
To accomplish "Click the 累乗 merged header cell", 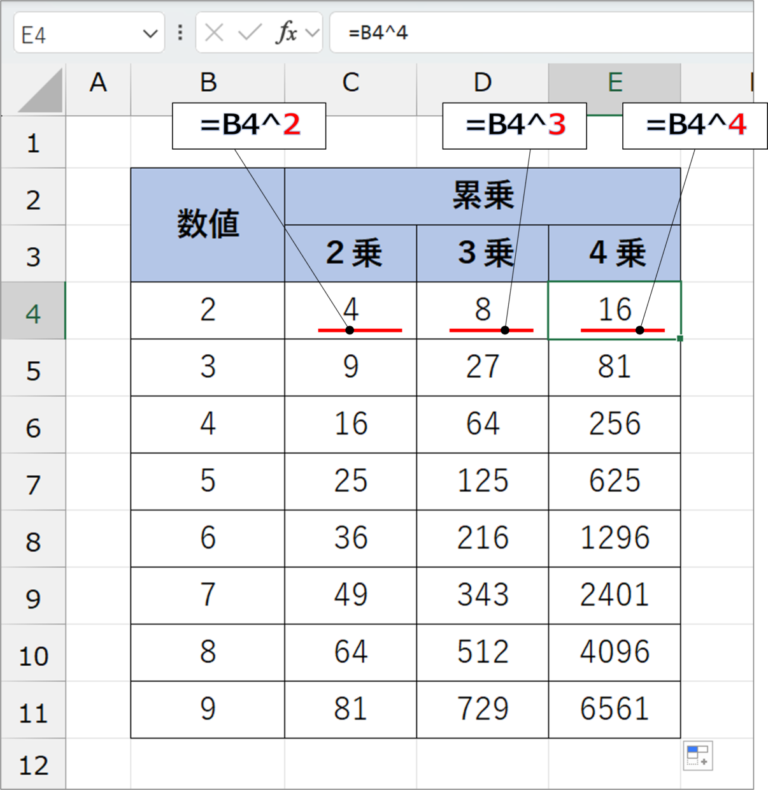I will pyautogui.click(x=482, y=196).
